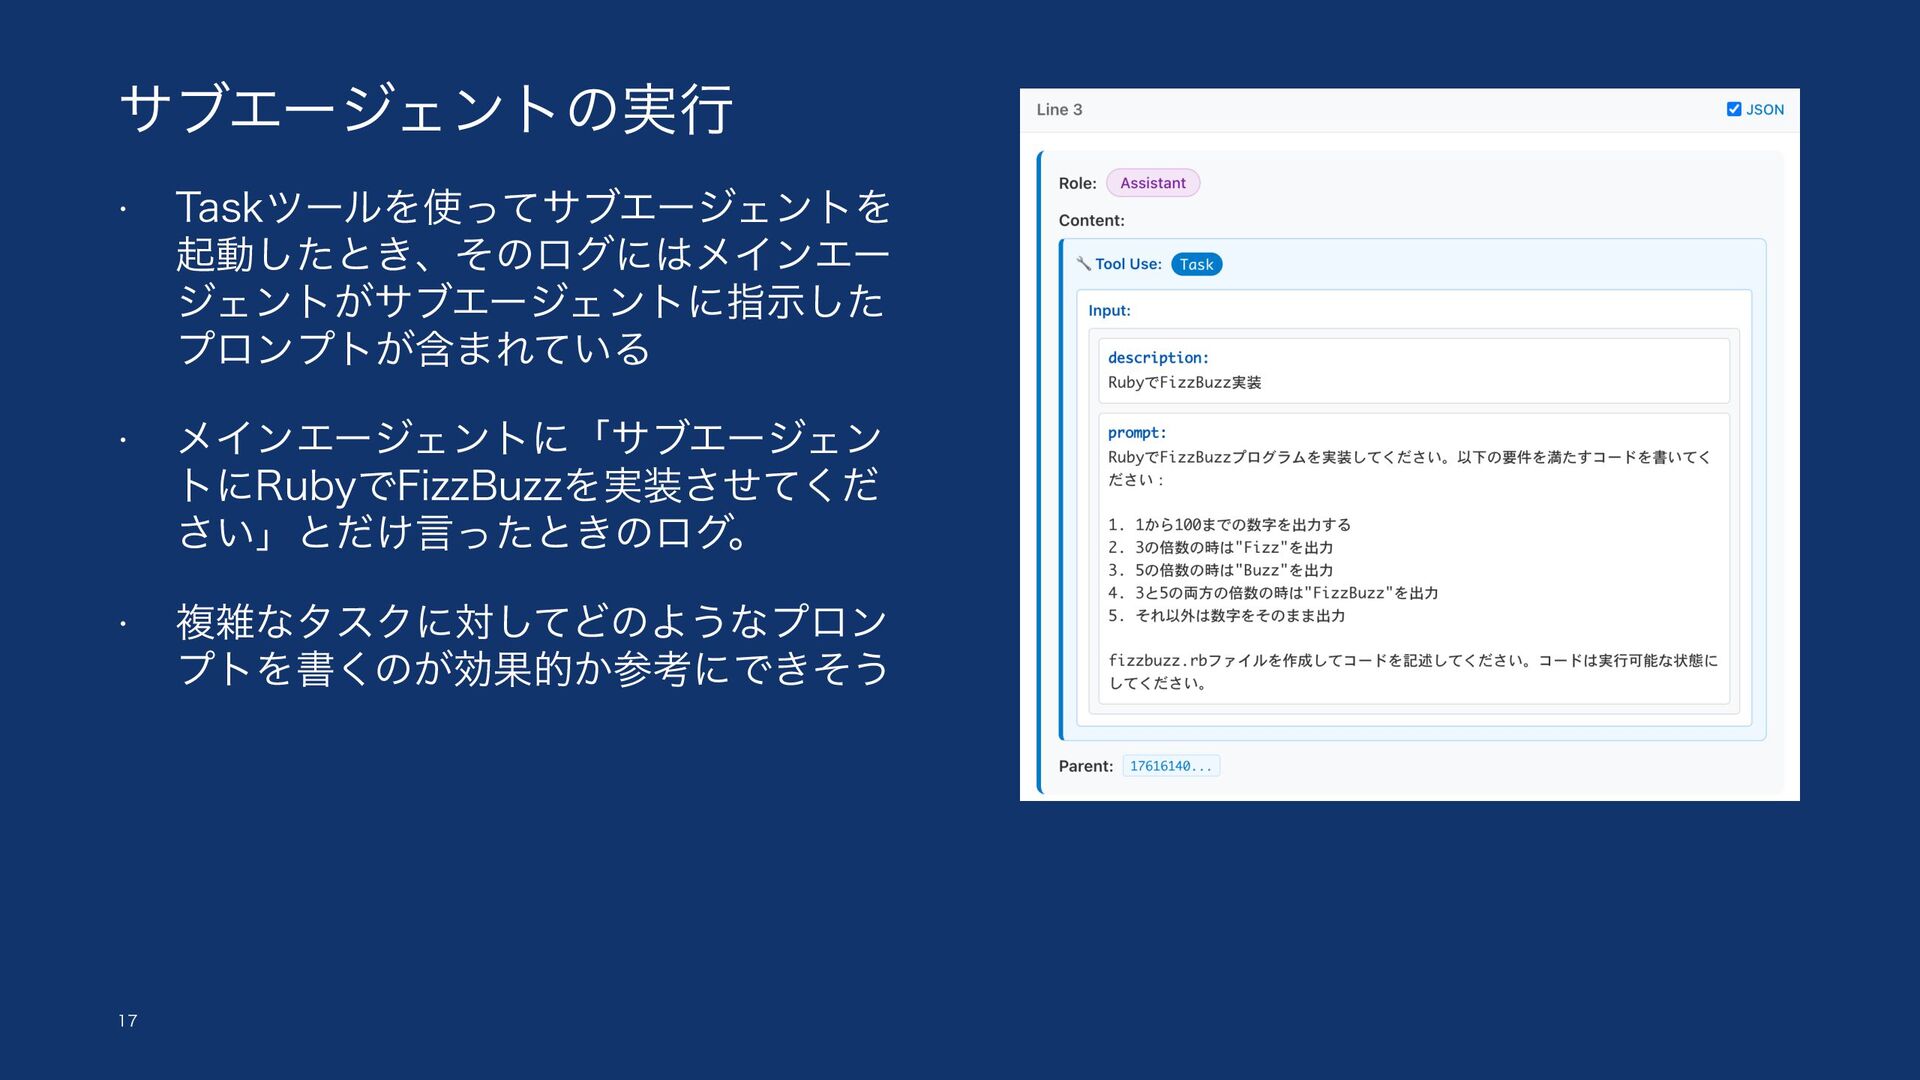Click prompt line '5. それ以外は数字をそのまま出力'
Screen dimensions: 1920x1080
[1227, 616]
